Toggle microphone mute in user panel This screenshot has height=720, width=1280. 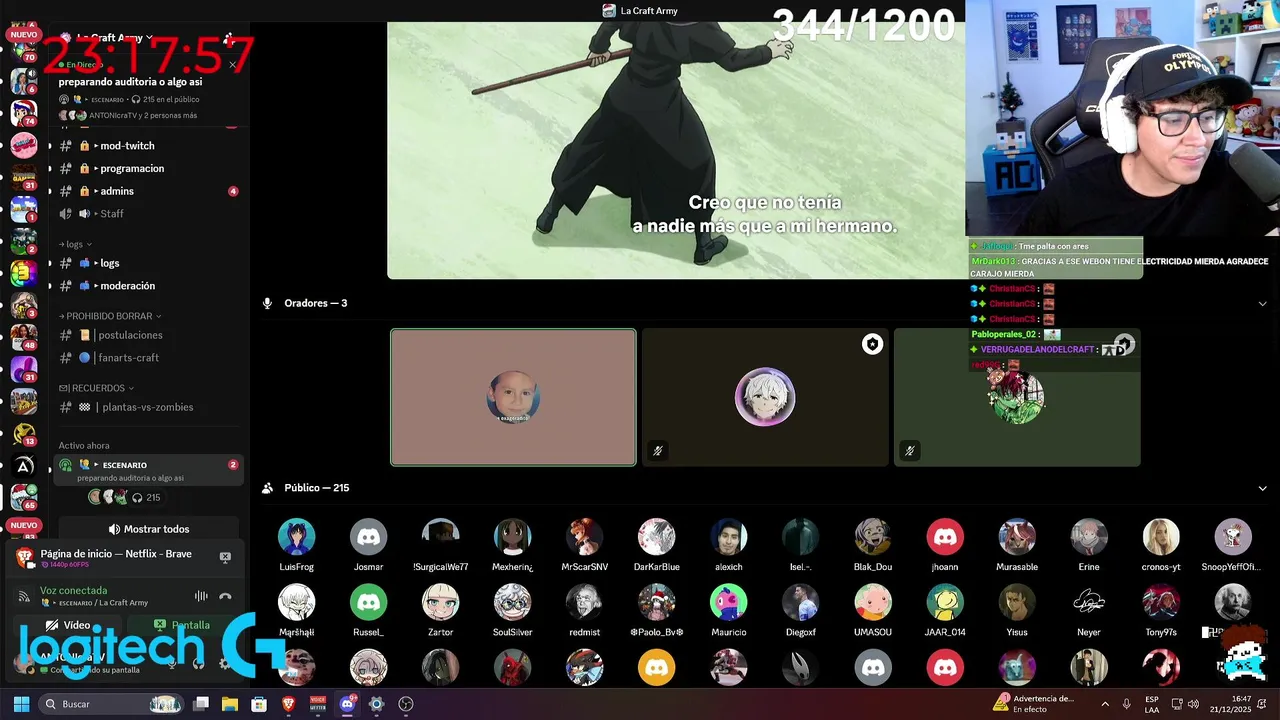click(171, 663)
